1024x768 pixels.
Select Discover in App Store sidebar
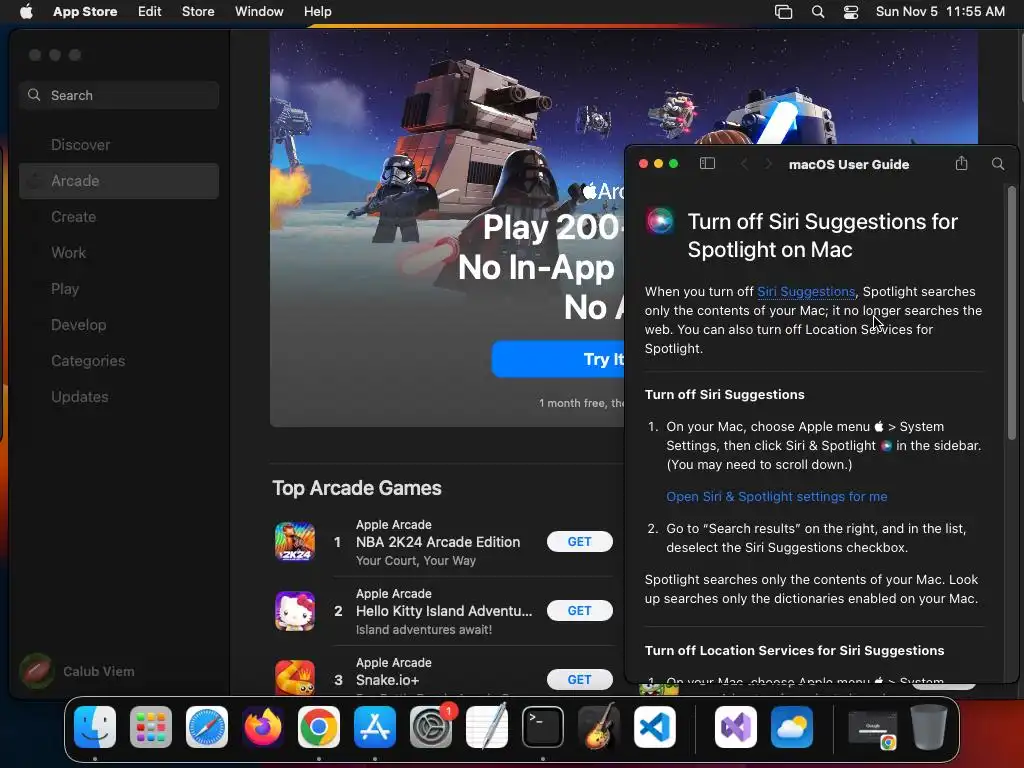(119, 145)
